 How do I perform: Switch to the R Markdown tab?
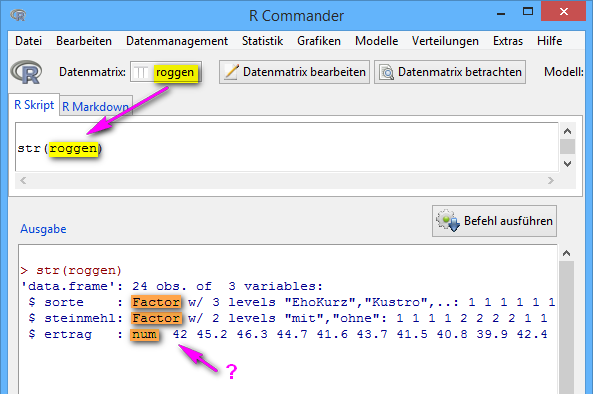tap(96, 106)
